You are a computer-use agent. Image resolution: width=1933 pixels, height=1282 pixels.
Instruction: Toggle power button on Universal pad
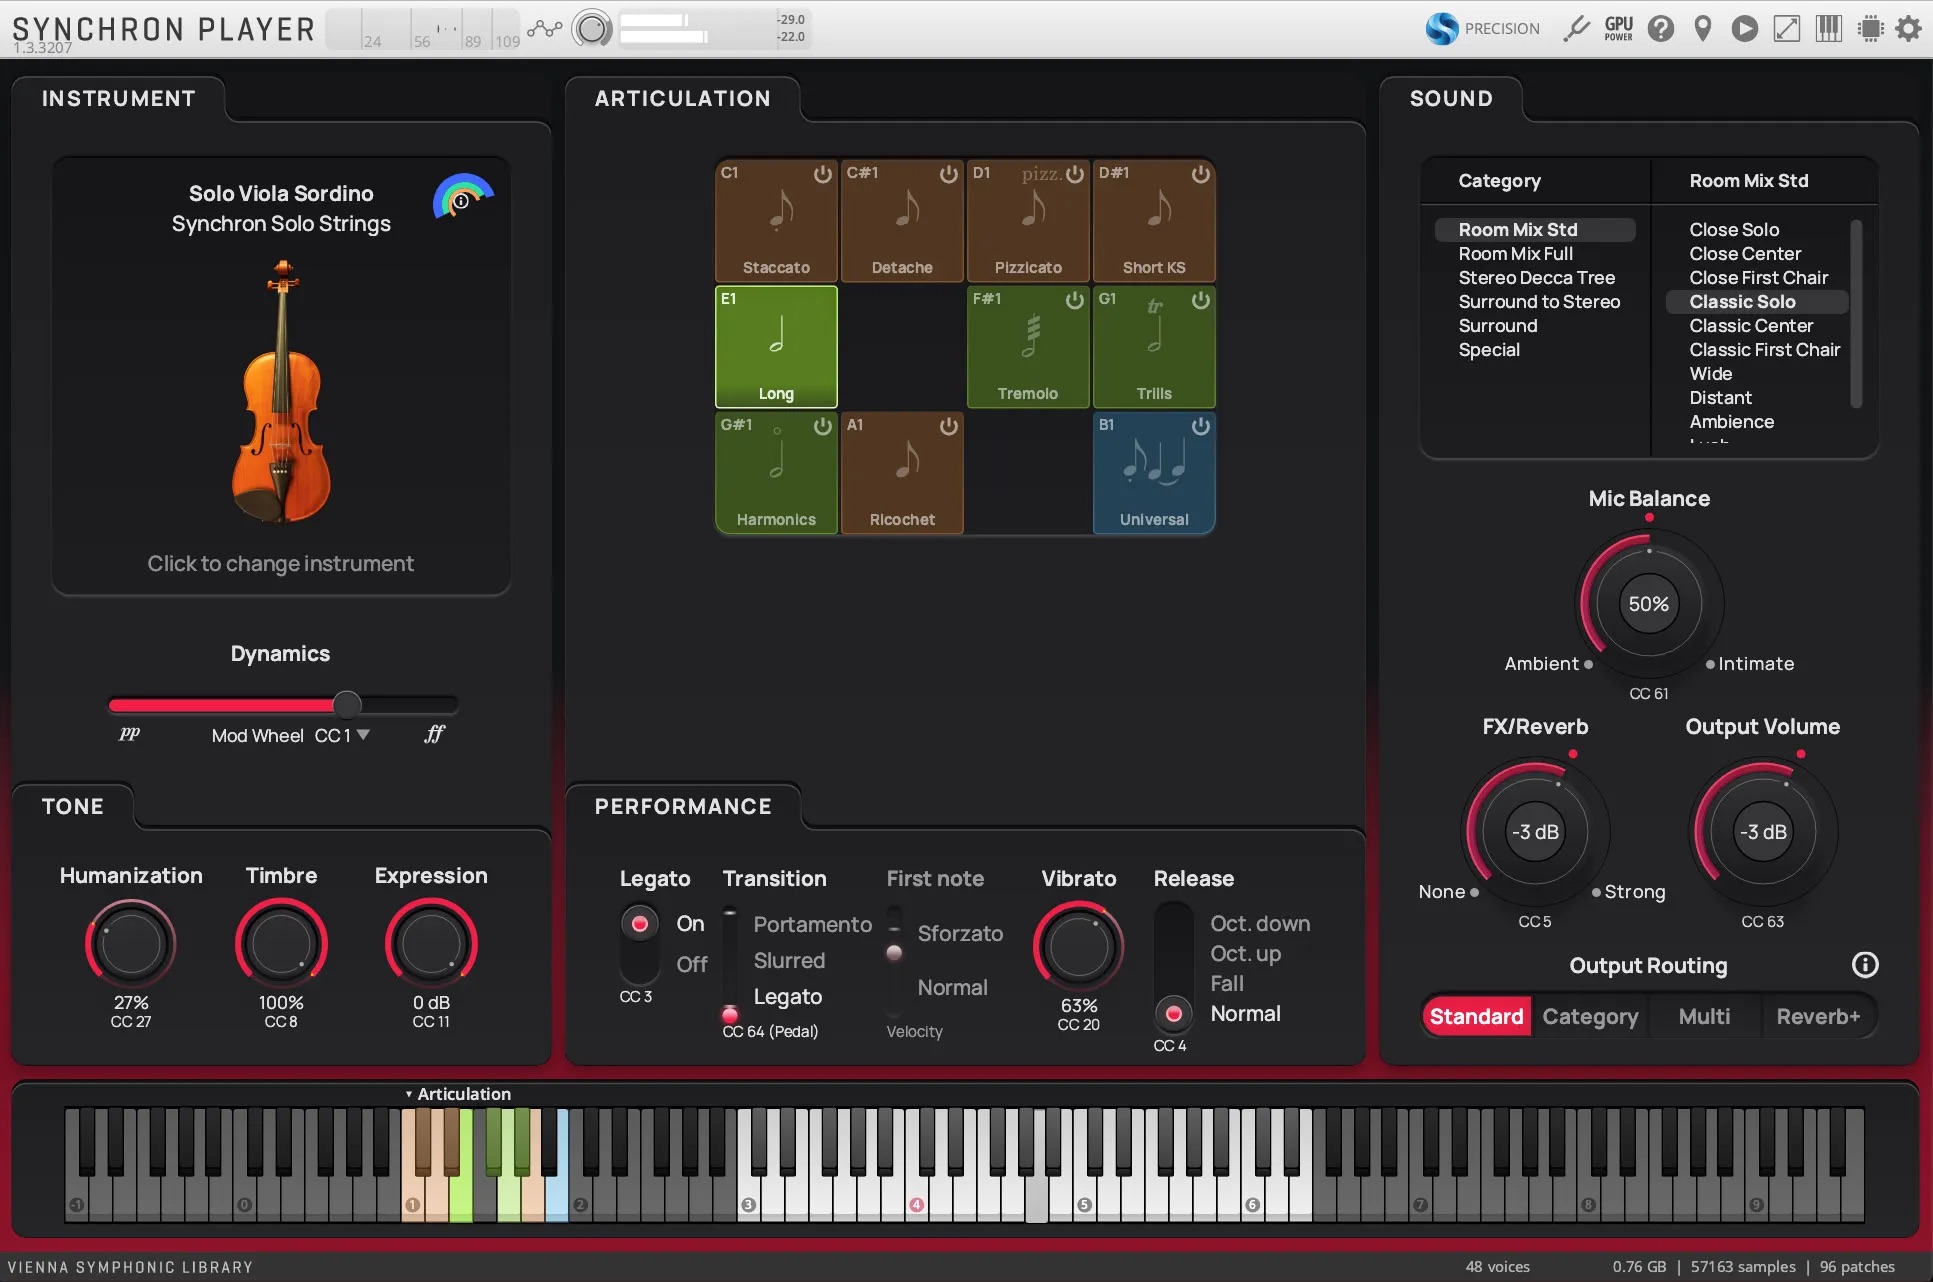1200,426
